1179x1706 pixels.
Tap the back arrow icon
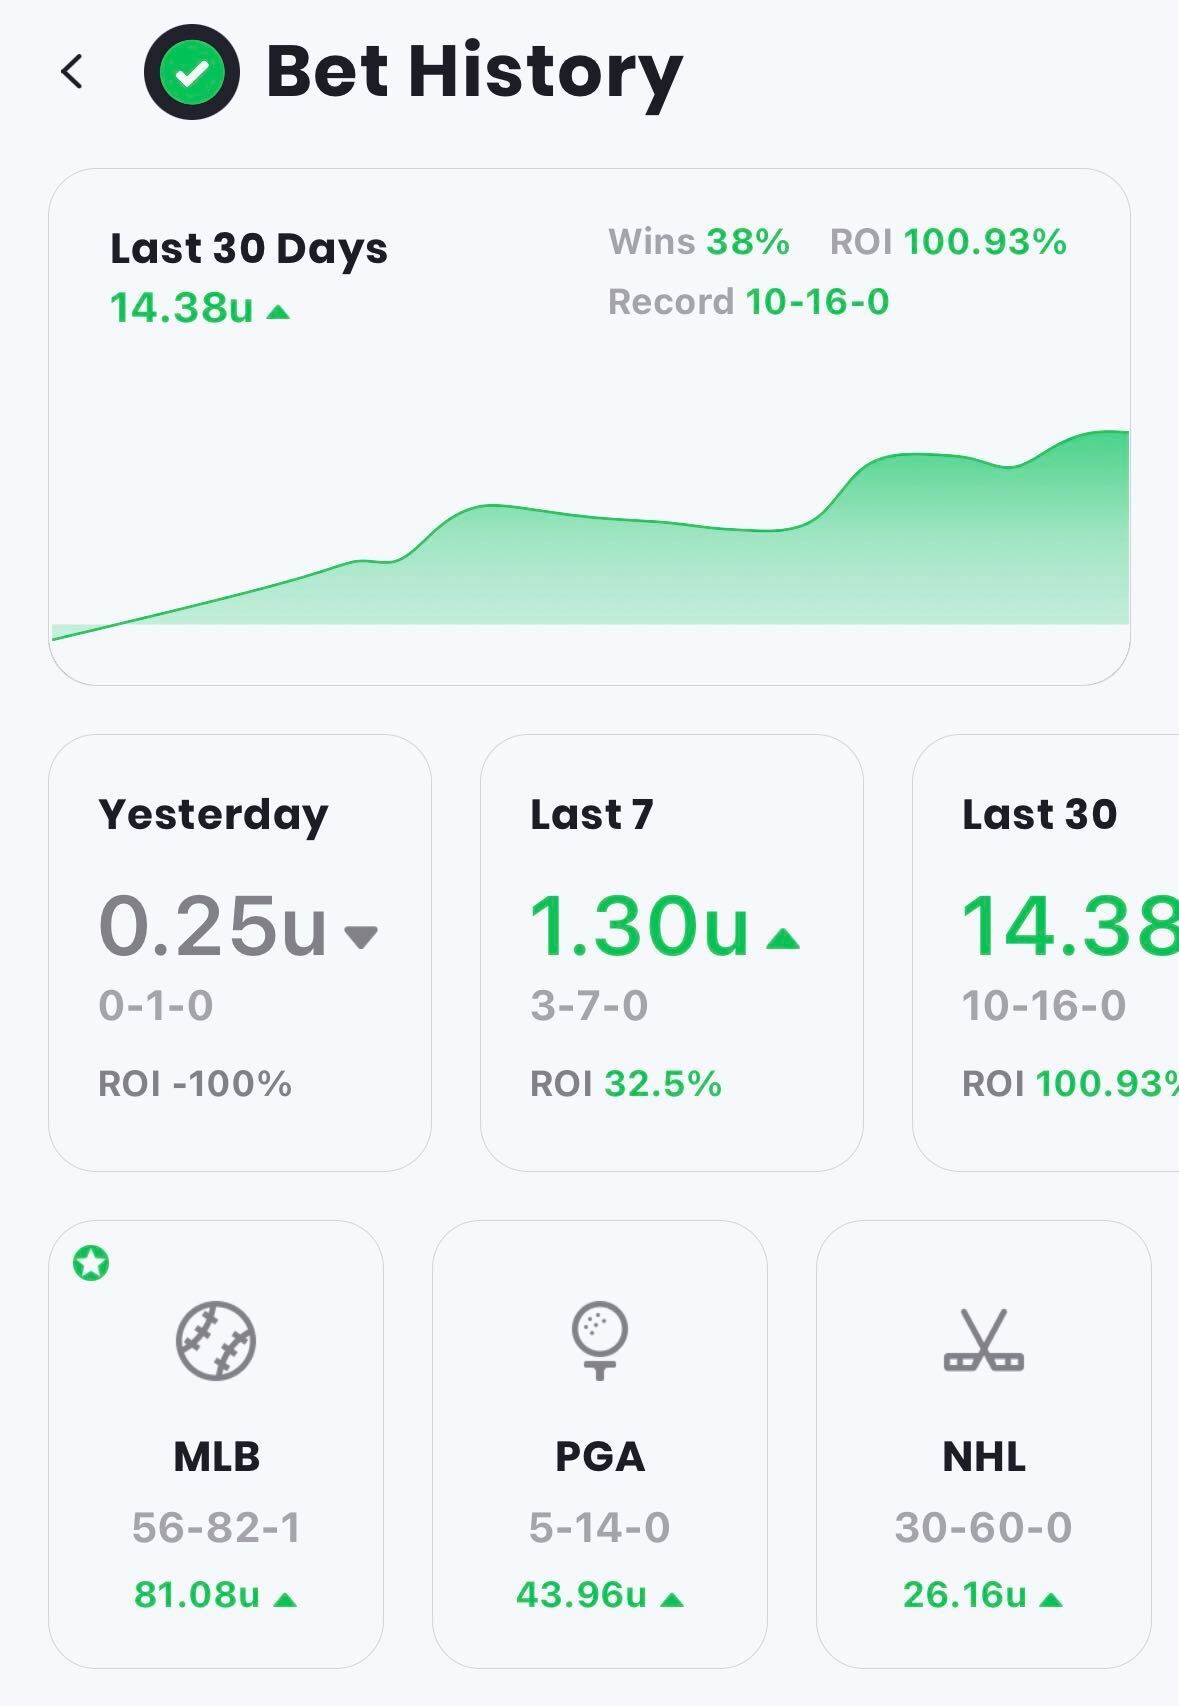pos(72,72)
